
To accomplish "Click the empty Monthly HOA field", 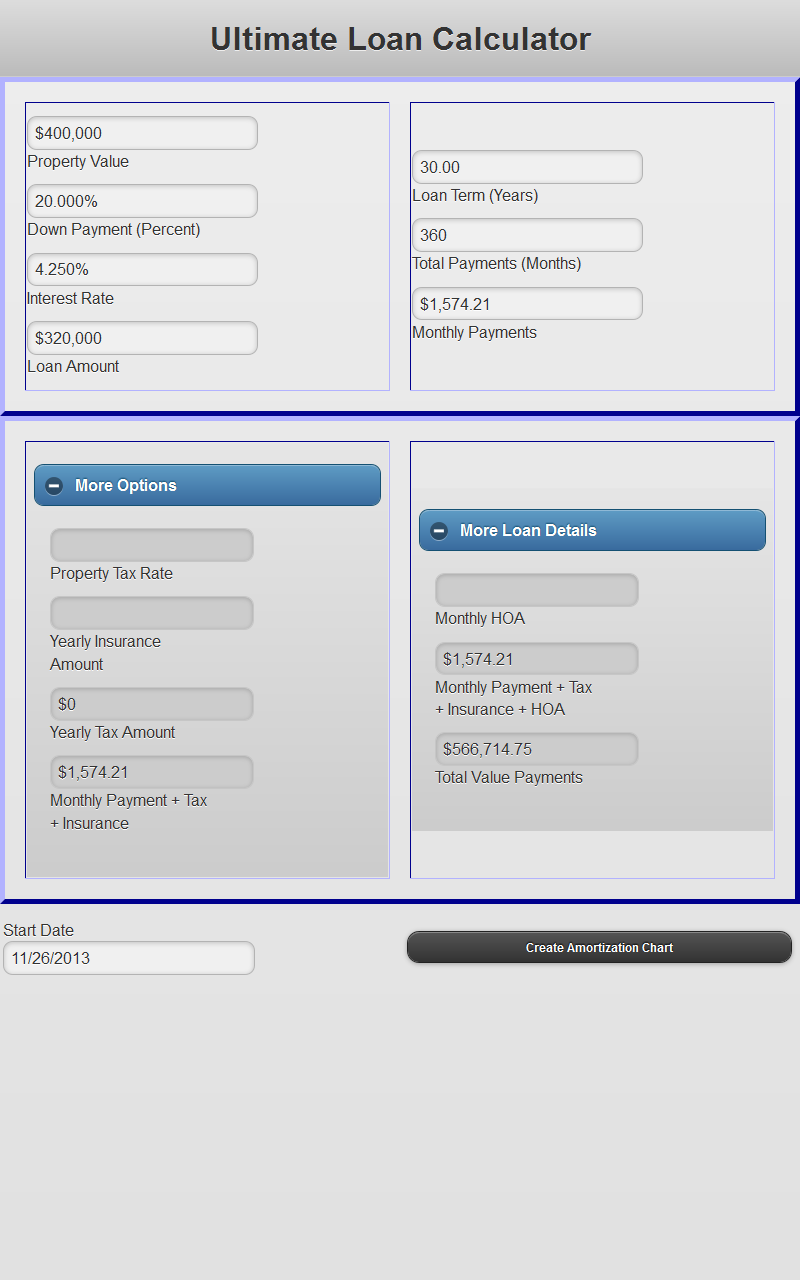I will tap(537, 590).
